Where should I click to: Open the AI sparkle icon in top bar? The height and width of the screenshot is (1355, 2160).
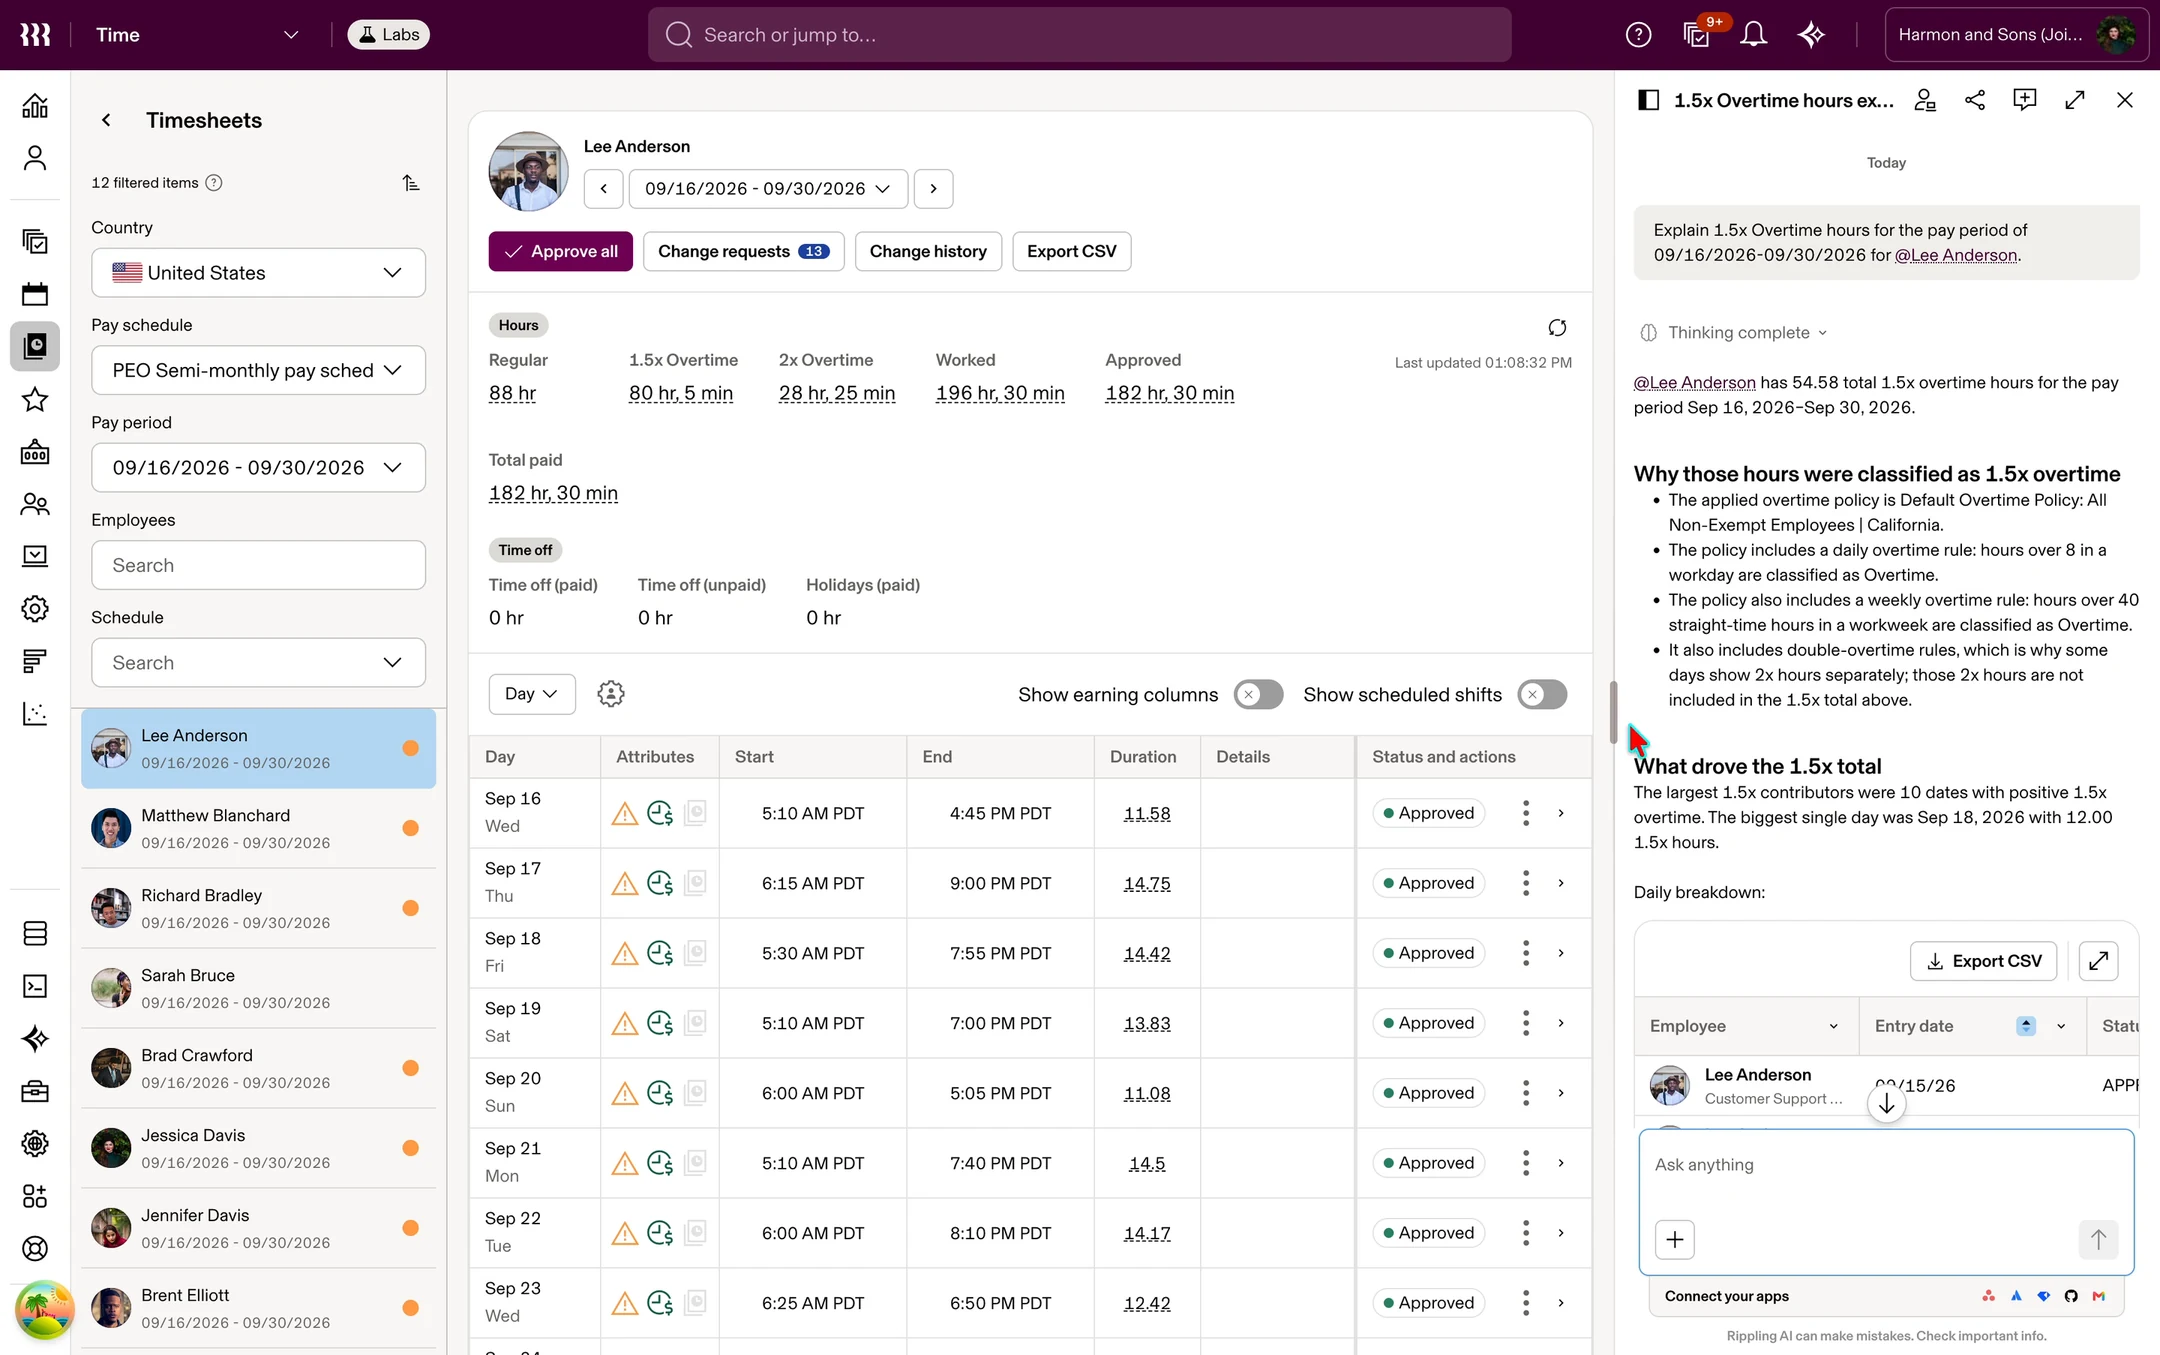click(1811, 35)
